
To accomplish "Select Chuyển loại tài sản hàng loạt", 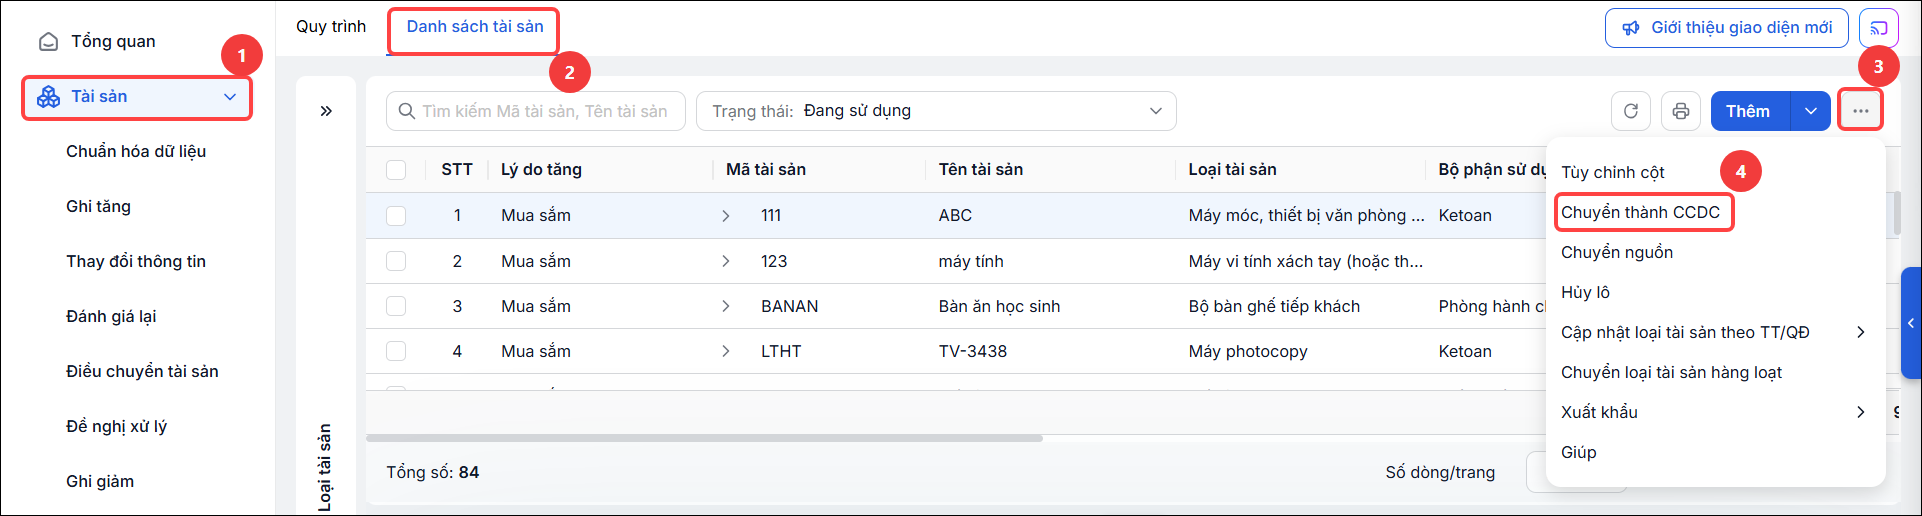I will 1671,372.
